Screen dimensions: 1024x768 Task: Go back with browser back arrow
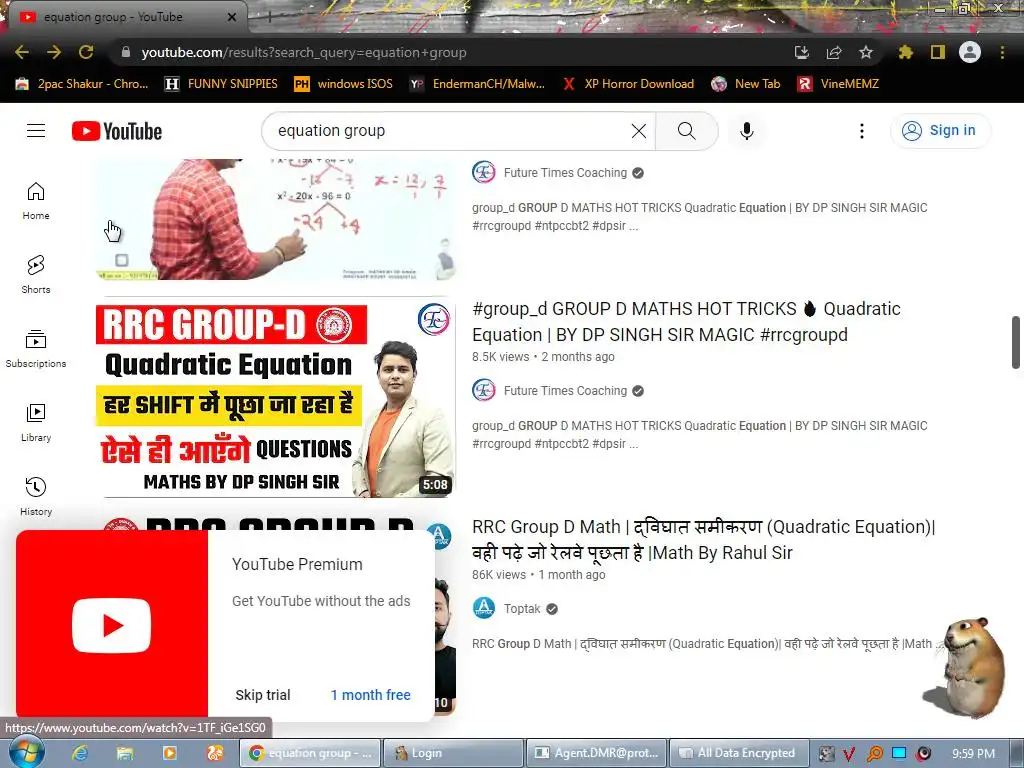click(x=22, y=52)
